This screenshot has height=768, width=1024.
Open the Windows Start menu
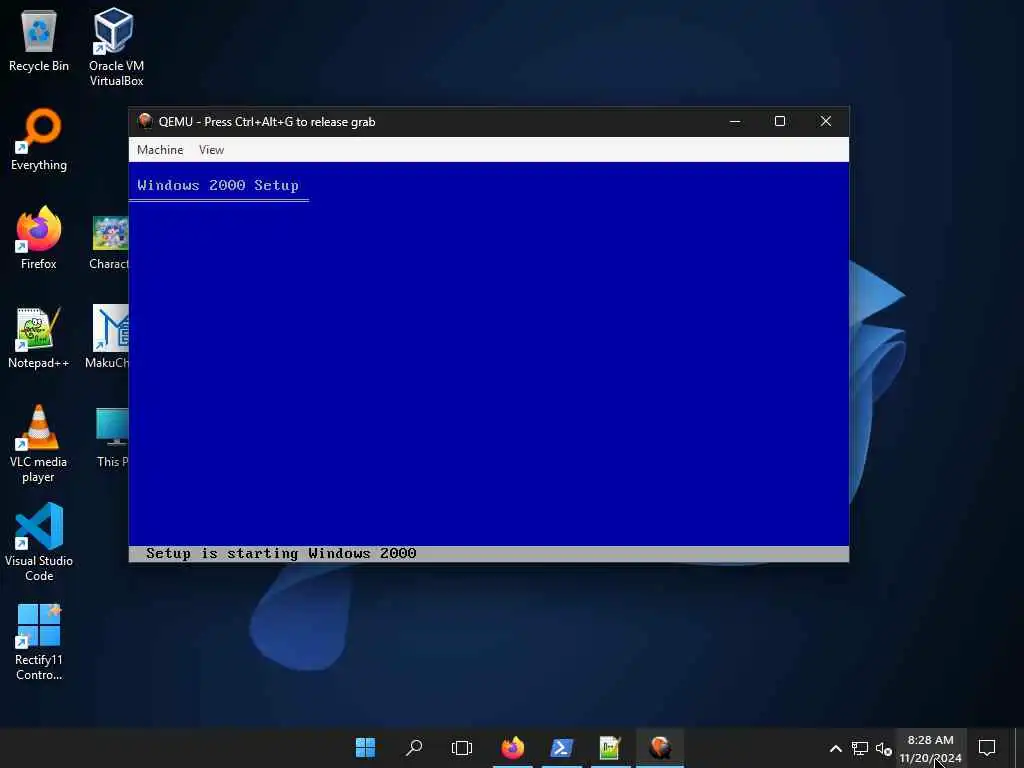click(x=365, y=748)
